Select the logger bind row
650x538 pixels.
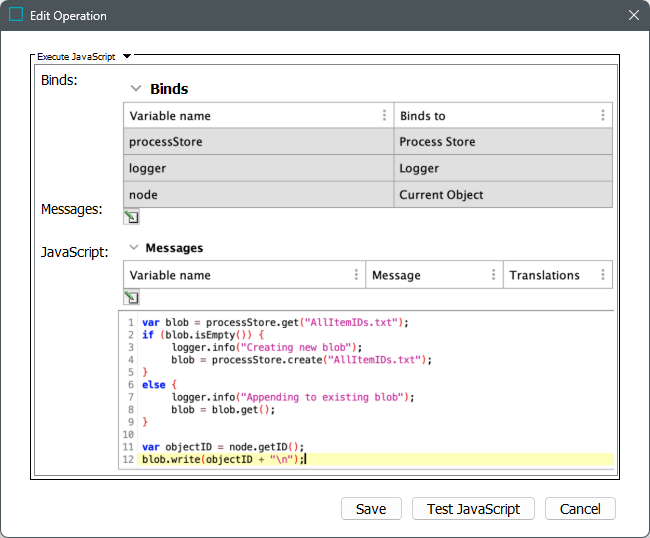coord(258,169)
